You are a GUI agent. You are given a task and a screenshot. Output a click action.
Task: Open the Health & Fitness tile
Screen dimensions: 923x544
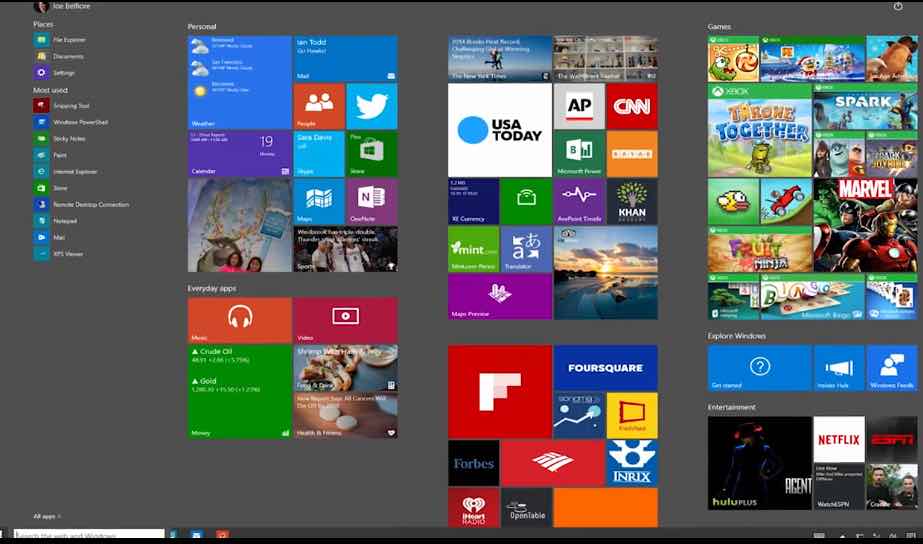point(346,416)
